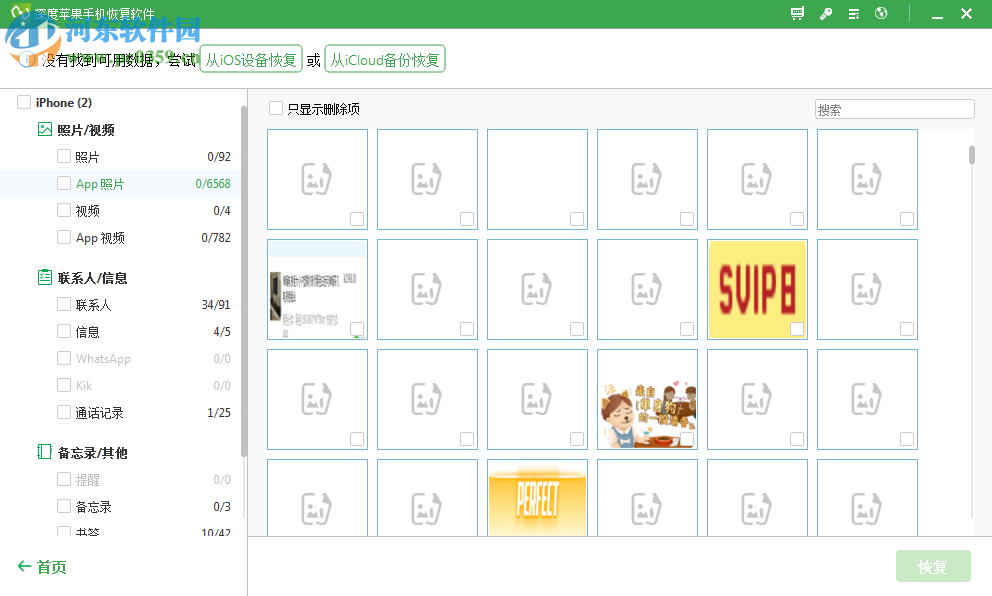The height and width of the screenshot is (596, 992).
Task: Select the App 视频 row showing 0/782
Action: (x=120, y=237)
